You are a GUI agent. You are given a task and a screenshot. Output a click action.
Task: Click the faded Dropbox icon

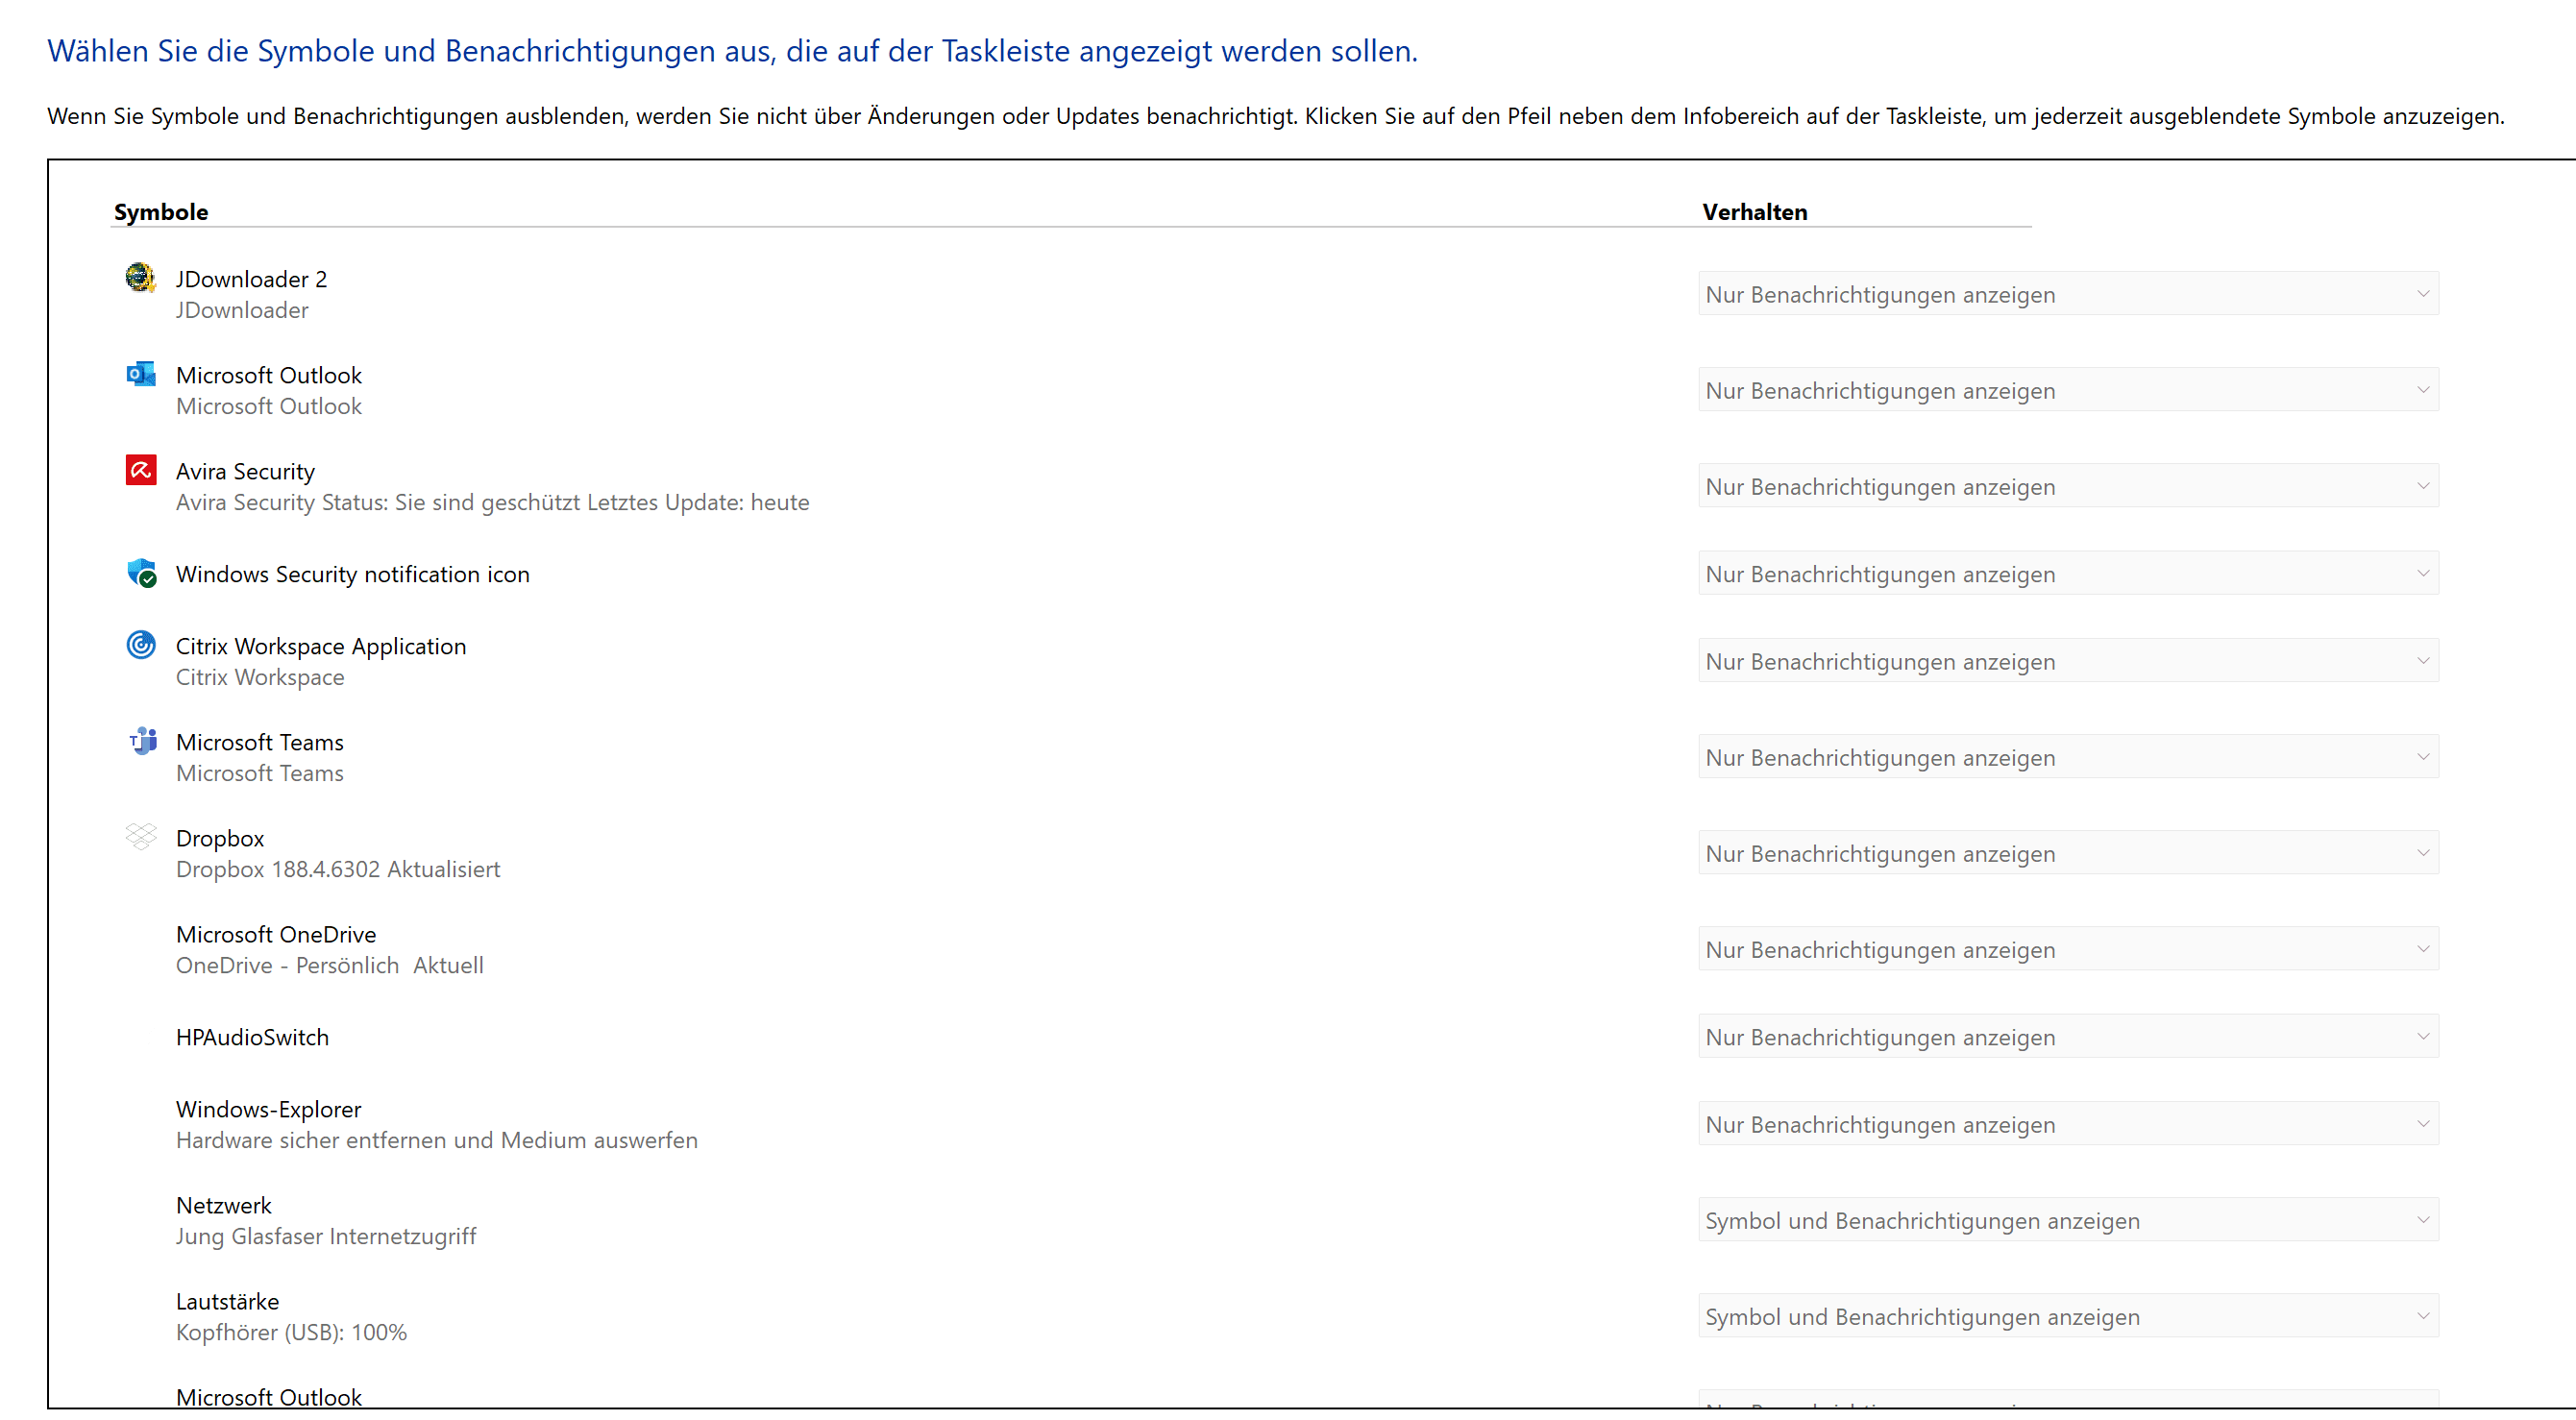[x=141, y=836]
